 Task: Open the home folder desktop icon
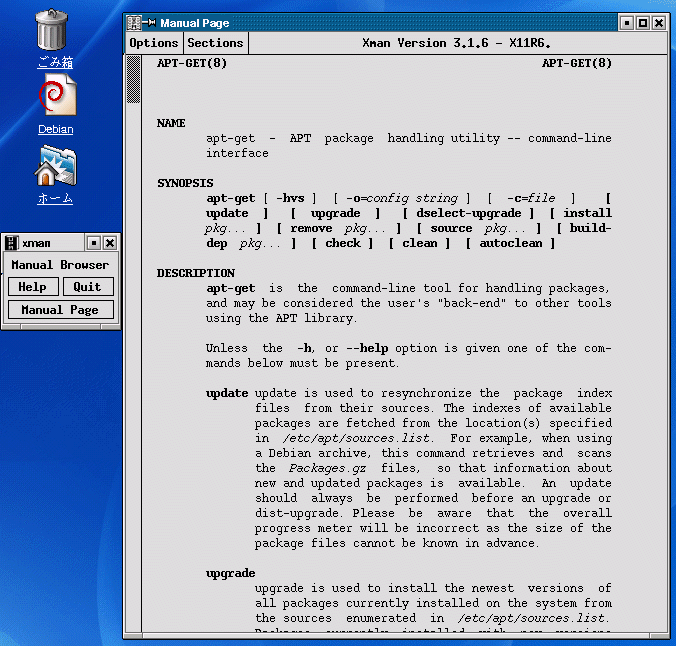tap(56, 166)
